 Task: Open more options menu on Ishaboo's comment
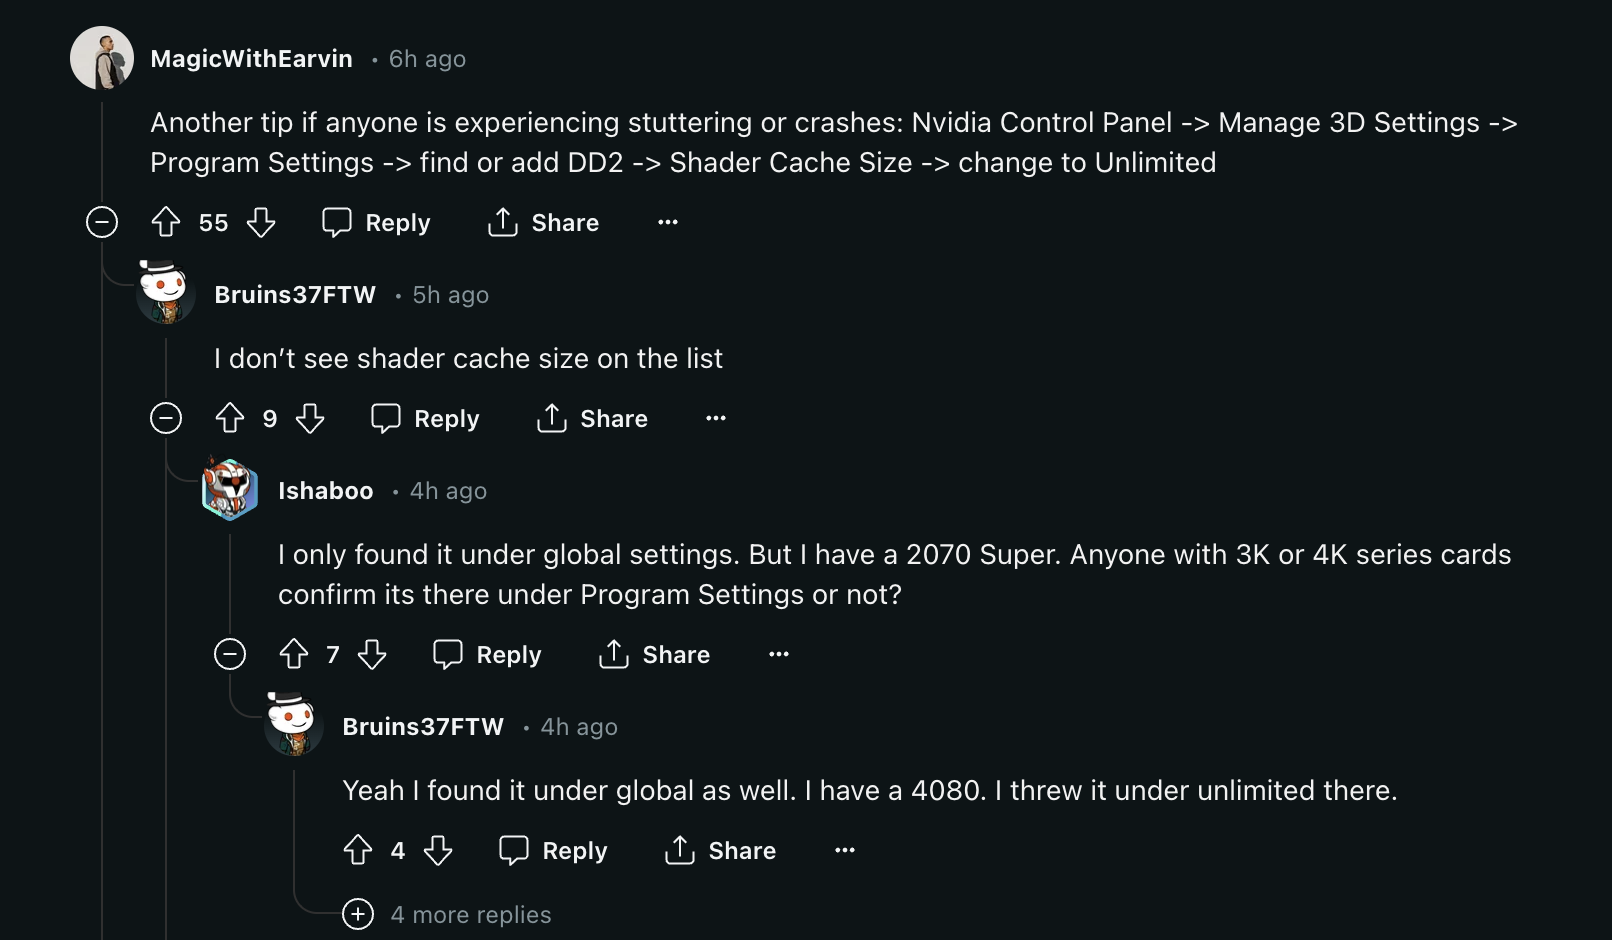coord(779,654)
